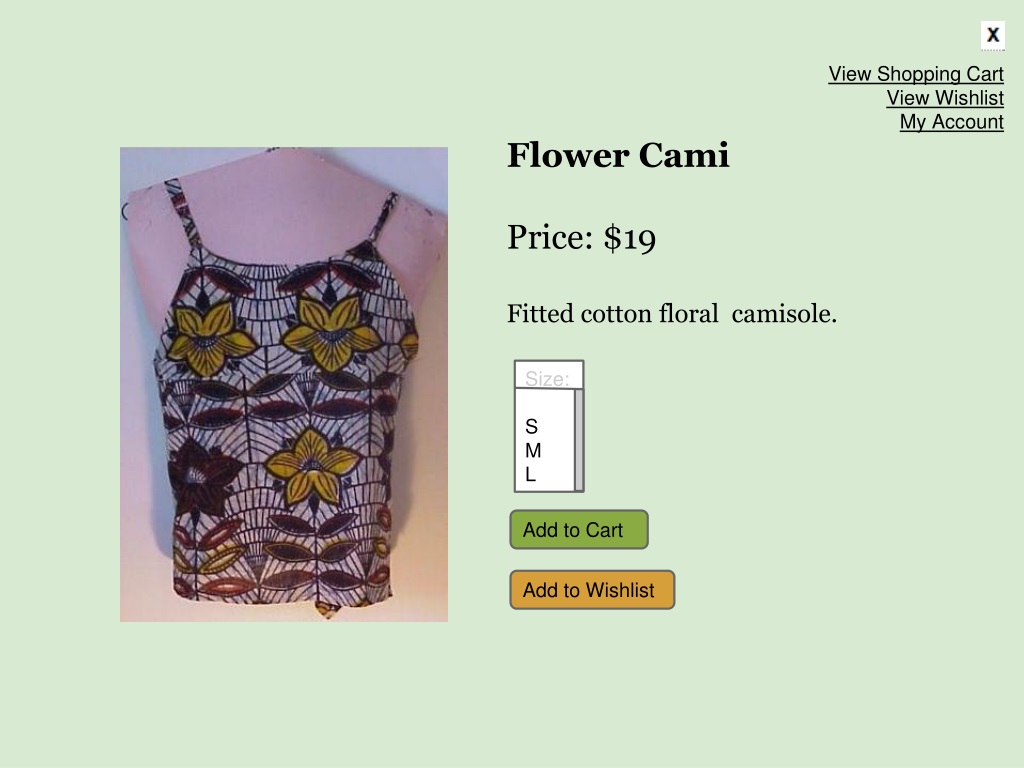Click the Flower Cami heading

(x=618, y=155)
